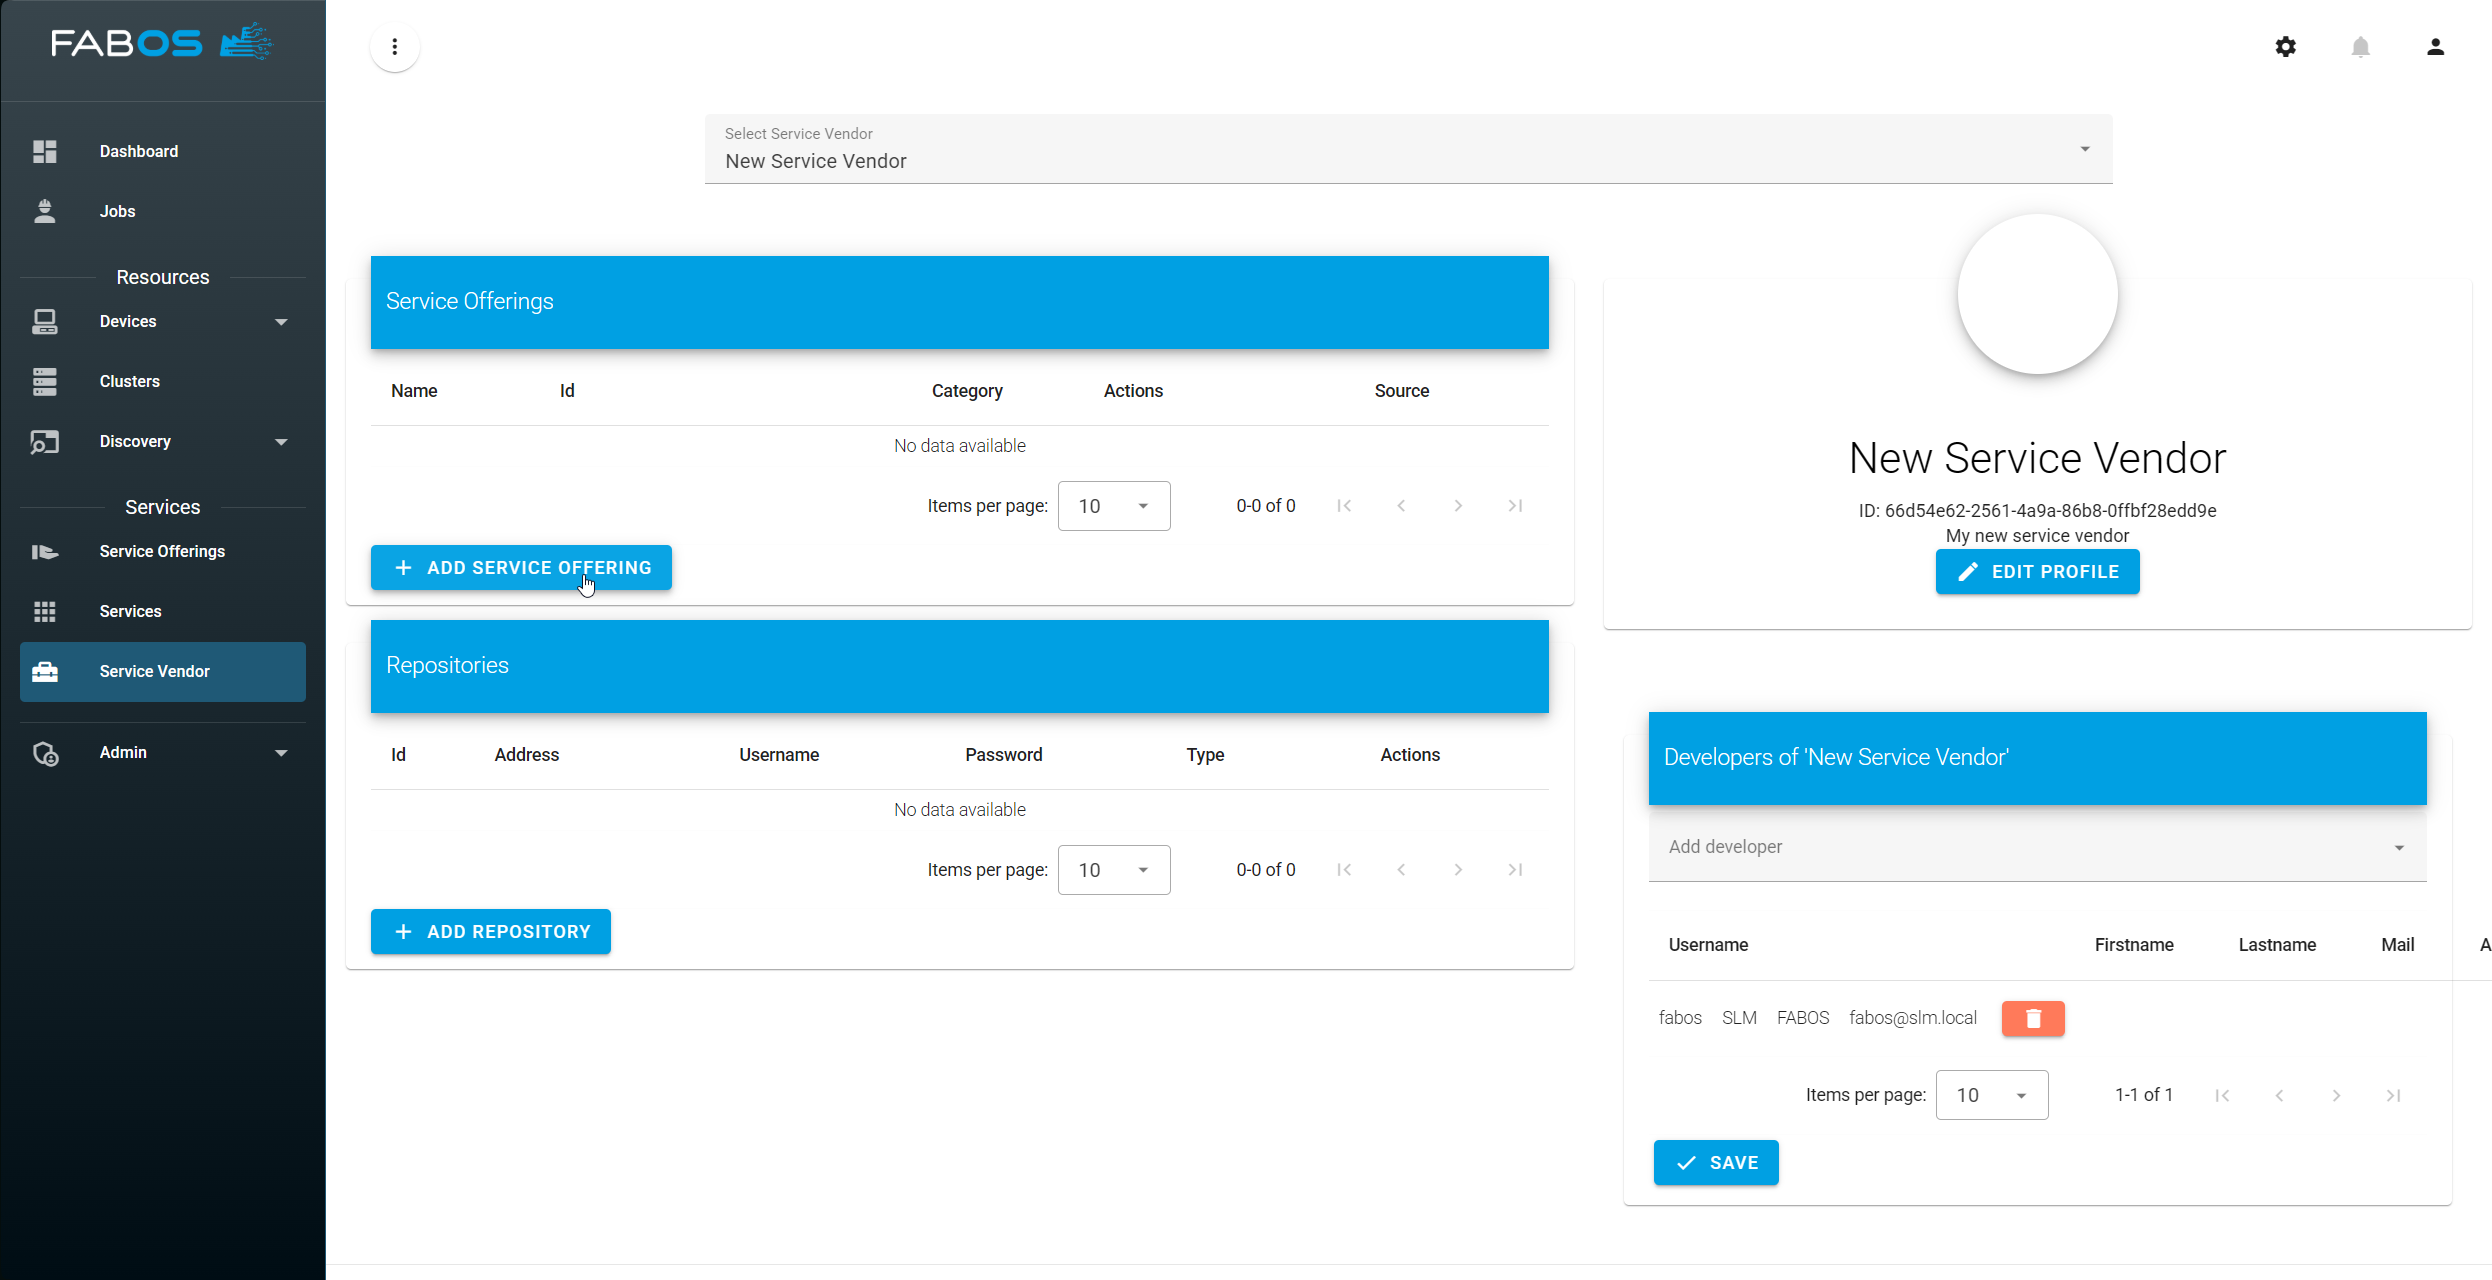
Task: Expand the Discovery section in sidebar
Action: tap(281, 441)
